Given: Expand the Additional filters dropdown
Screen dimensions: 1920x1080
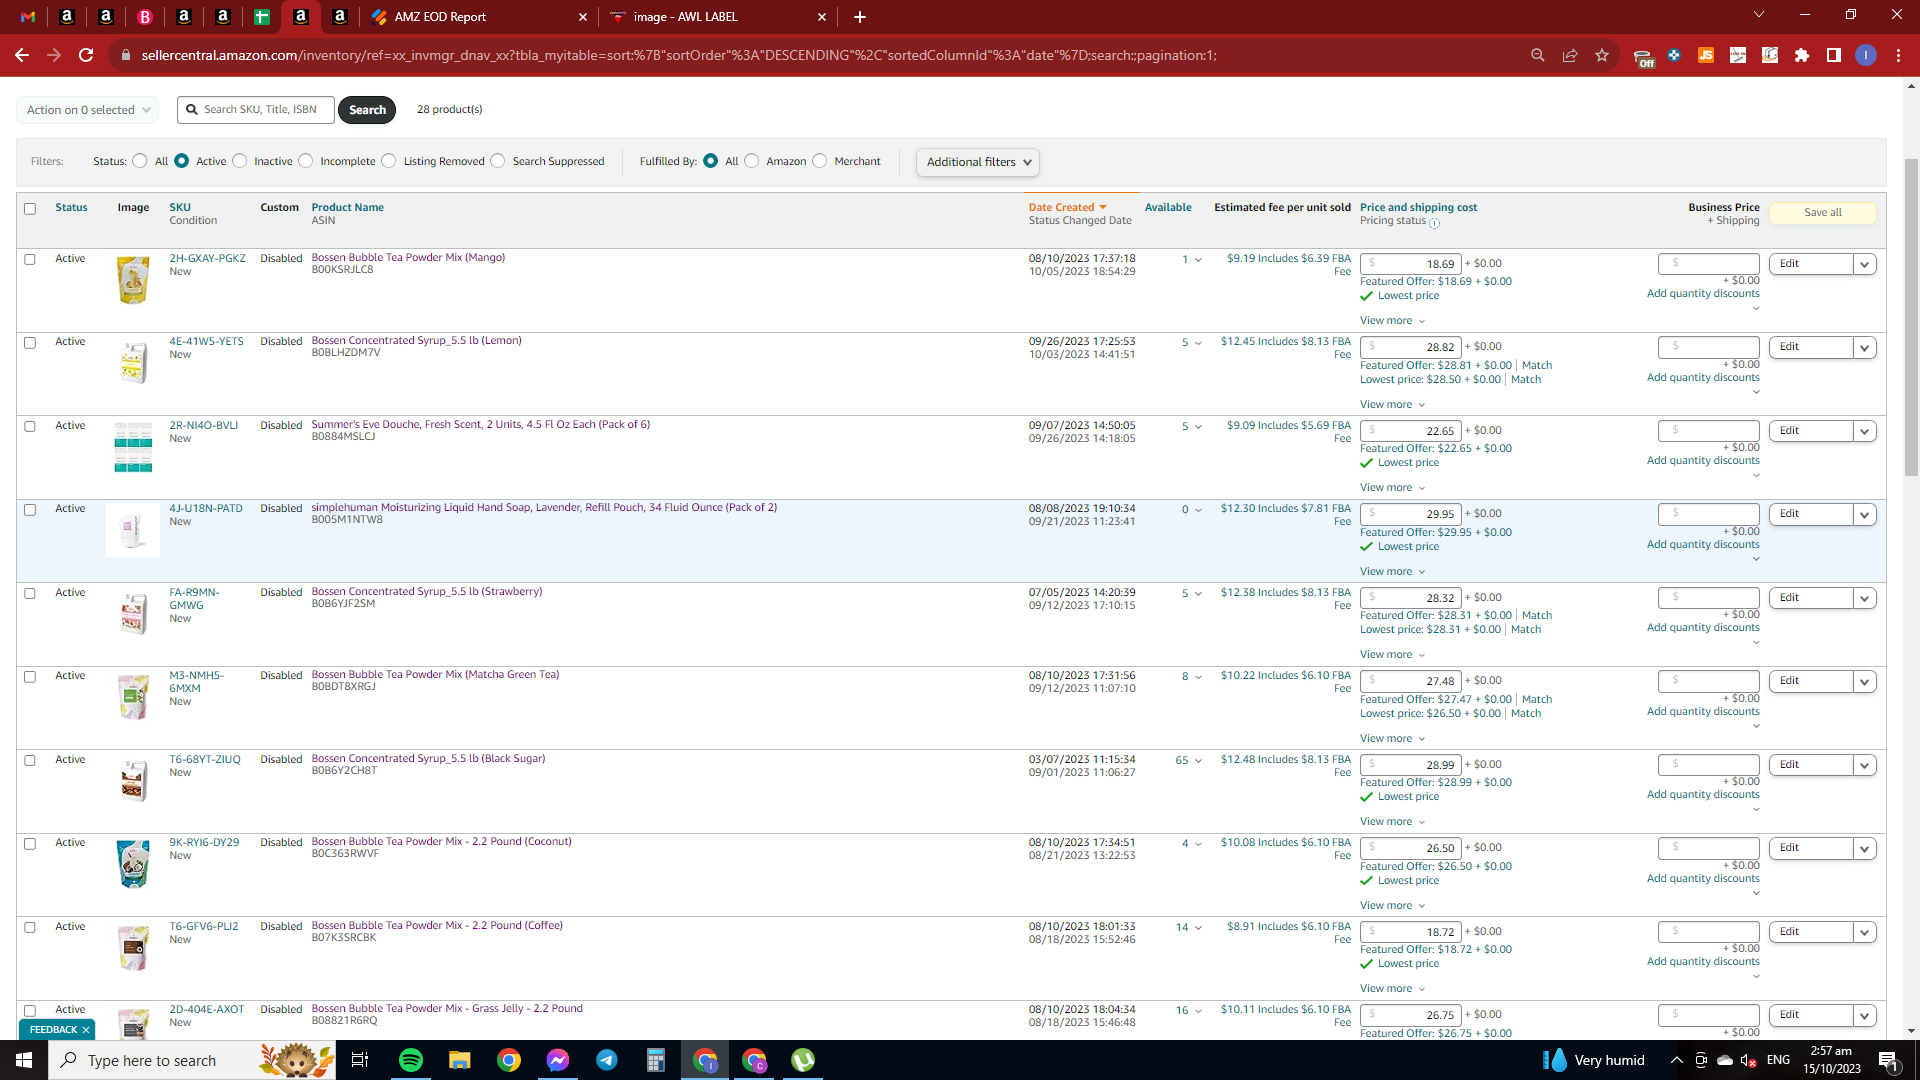Looking at the screenshot, I should pyautogui.click(x=978, y=162).
